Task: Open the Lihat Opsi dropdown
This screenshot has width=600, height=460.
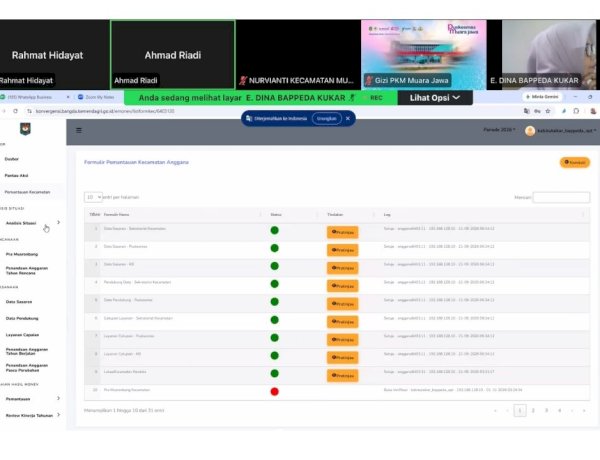Action: click(x=435, y=98)
